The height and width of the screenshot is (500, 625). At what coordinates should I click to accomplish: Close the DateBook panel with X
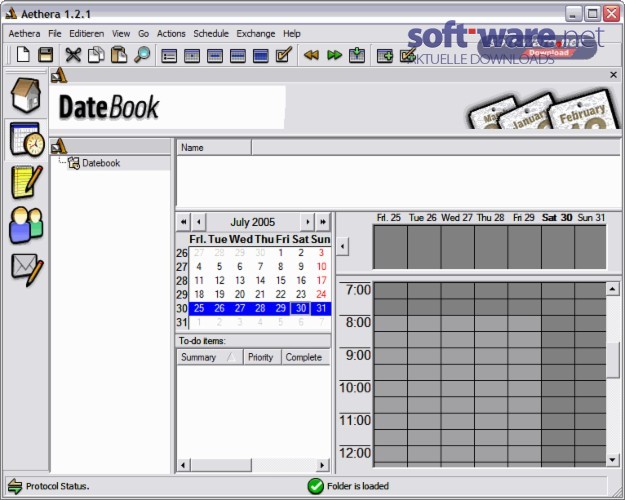coord(613,75)
